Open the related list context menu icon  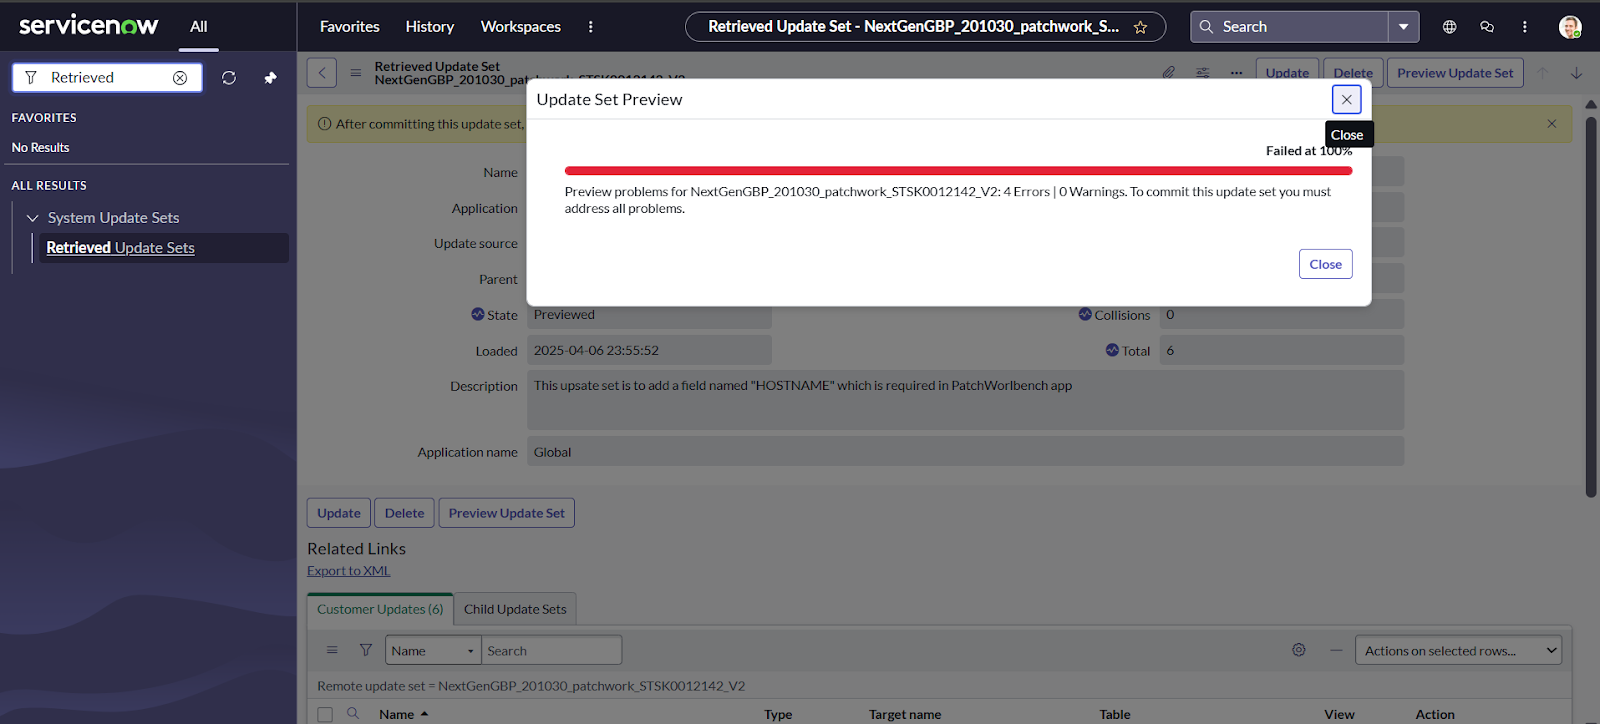click(332, 650)
